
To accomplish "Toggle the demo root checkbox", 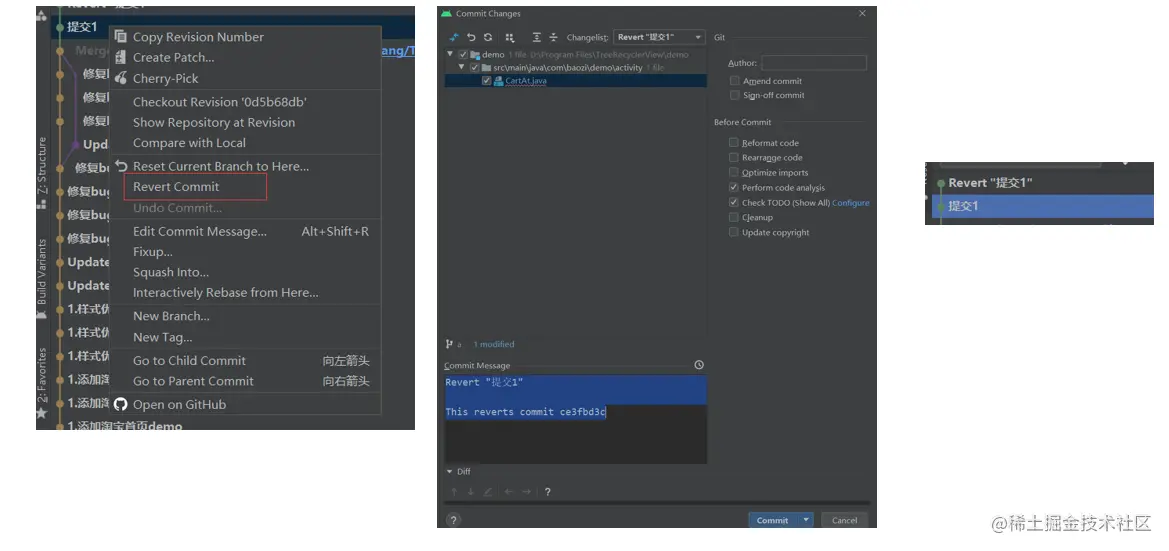I will coord(464,54).
